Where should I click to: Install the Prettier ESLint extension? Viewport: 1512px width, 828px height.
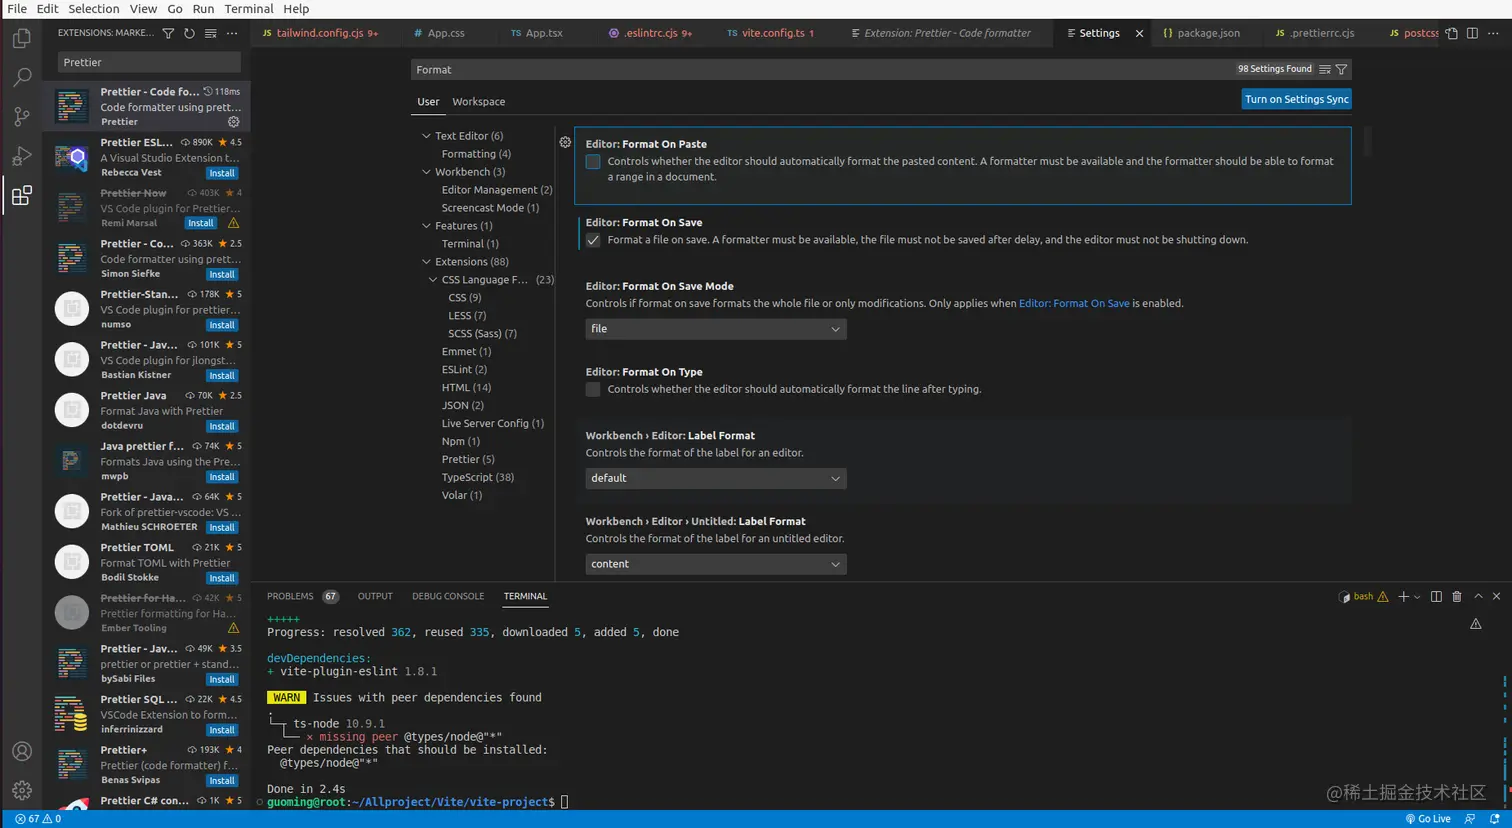[222, 173]
